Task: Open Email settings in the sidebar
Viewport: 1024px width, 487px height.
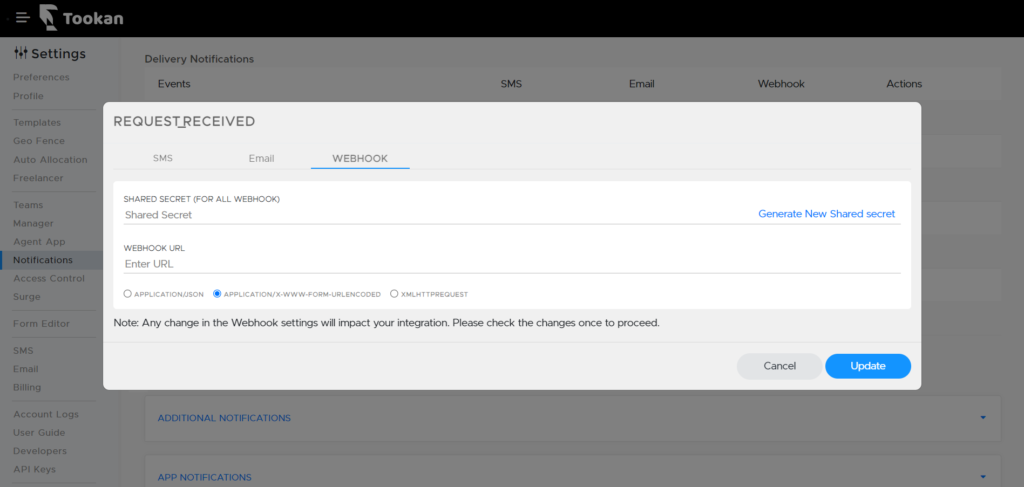Action: [x=25, y=369]
